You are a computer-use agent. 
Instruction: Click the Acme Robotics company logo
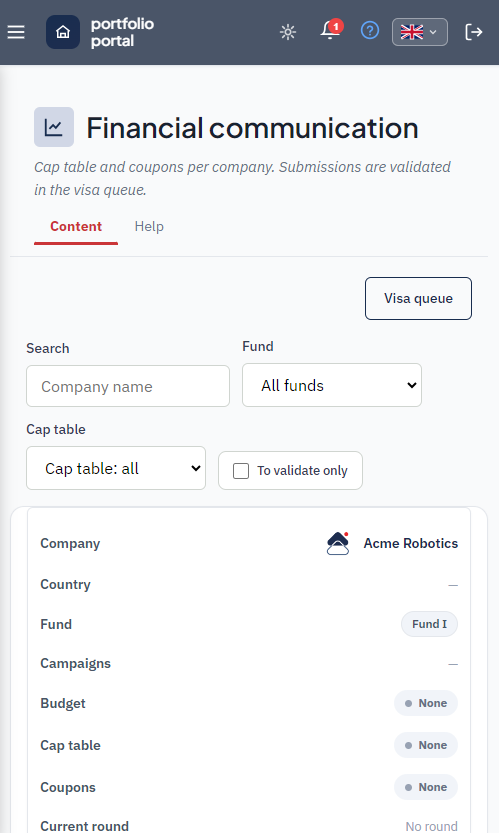[x=338, y=543]
